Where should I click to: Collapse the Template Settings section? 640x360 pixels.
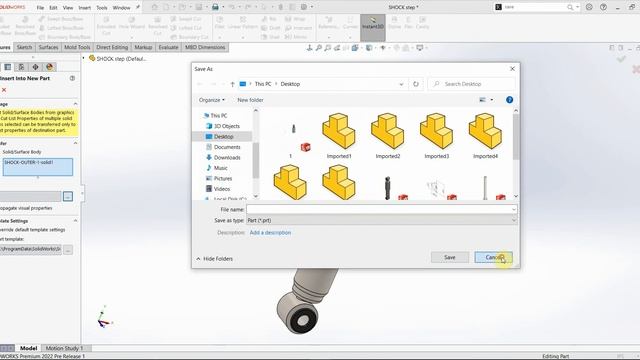(75, 221)
